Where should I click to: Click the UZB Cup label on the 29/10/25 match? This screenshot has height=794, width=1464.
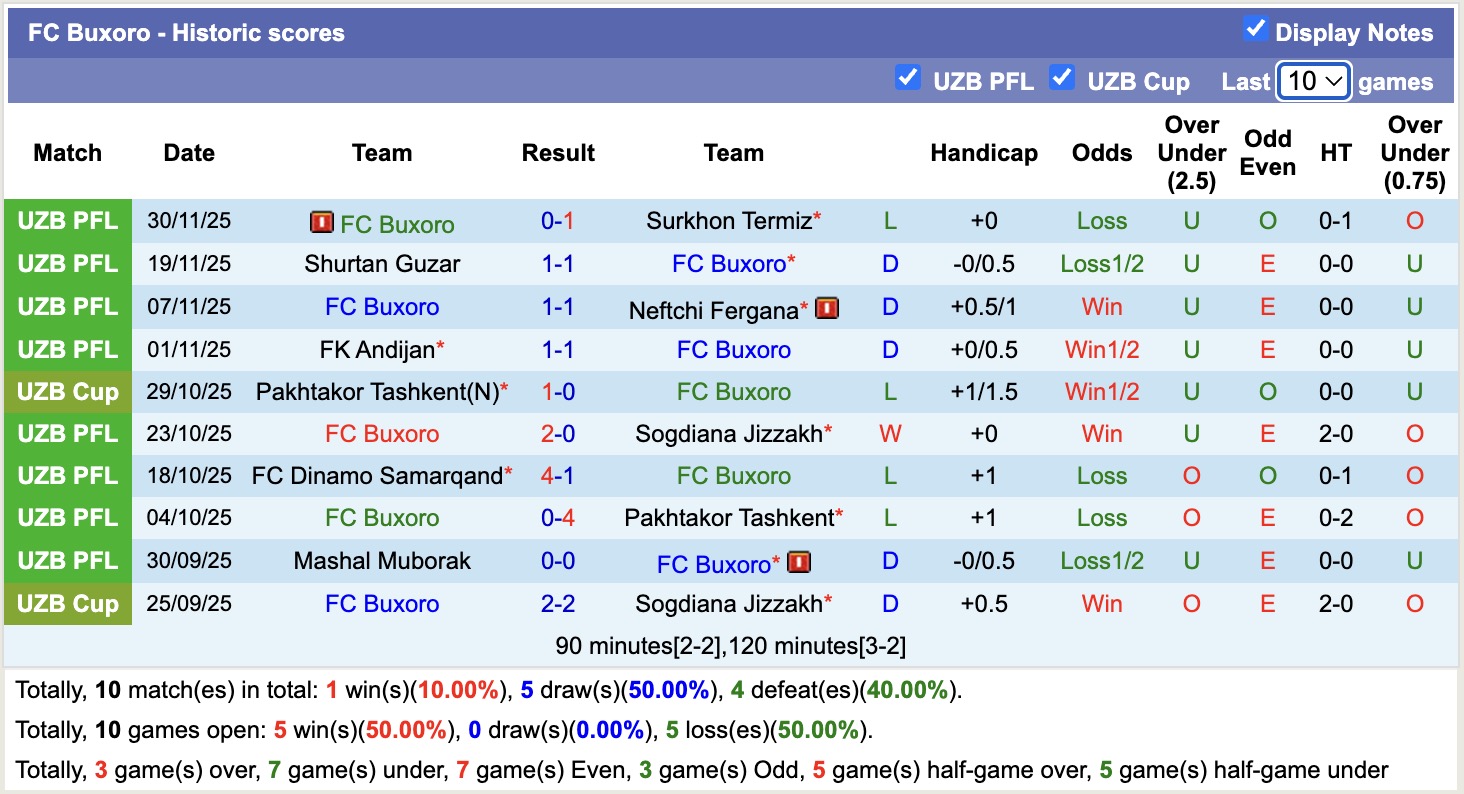[x=67, y=392]
